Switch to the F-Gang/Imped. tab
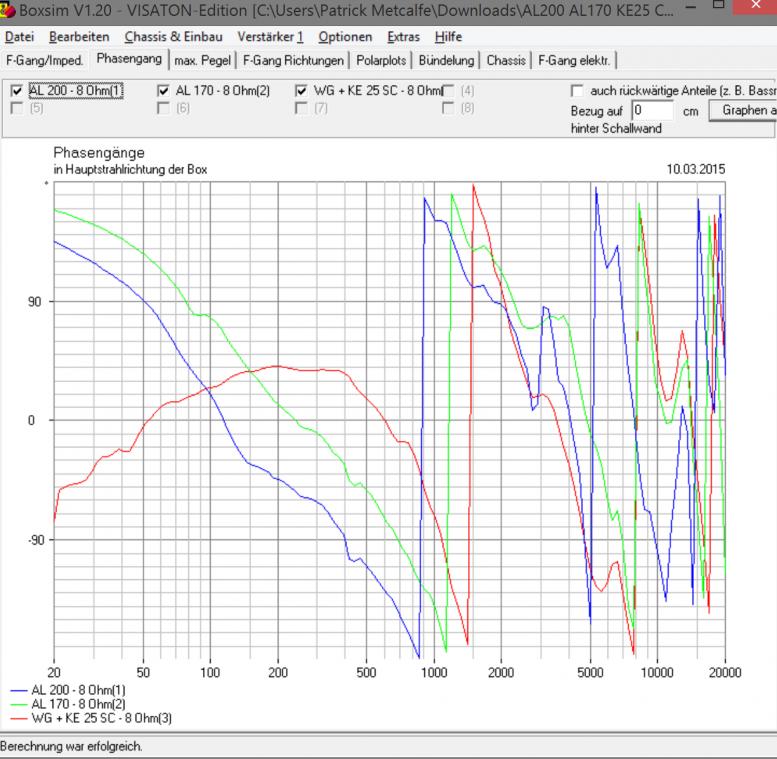 45,60
